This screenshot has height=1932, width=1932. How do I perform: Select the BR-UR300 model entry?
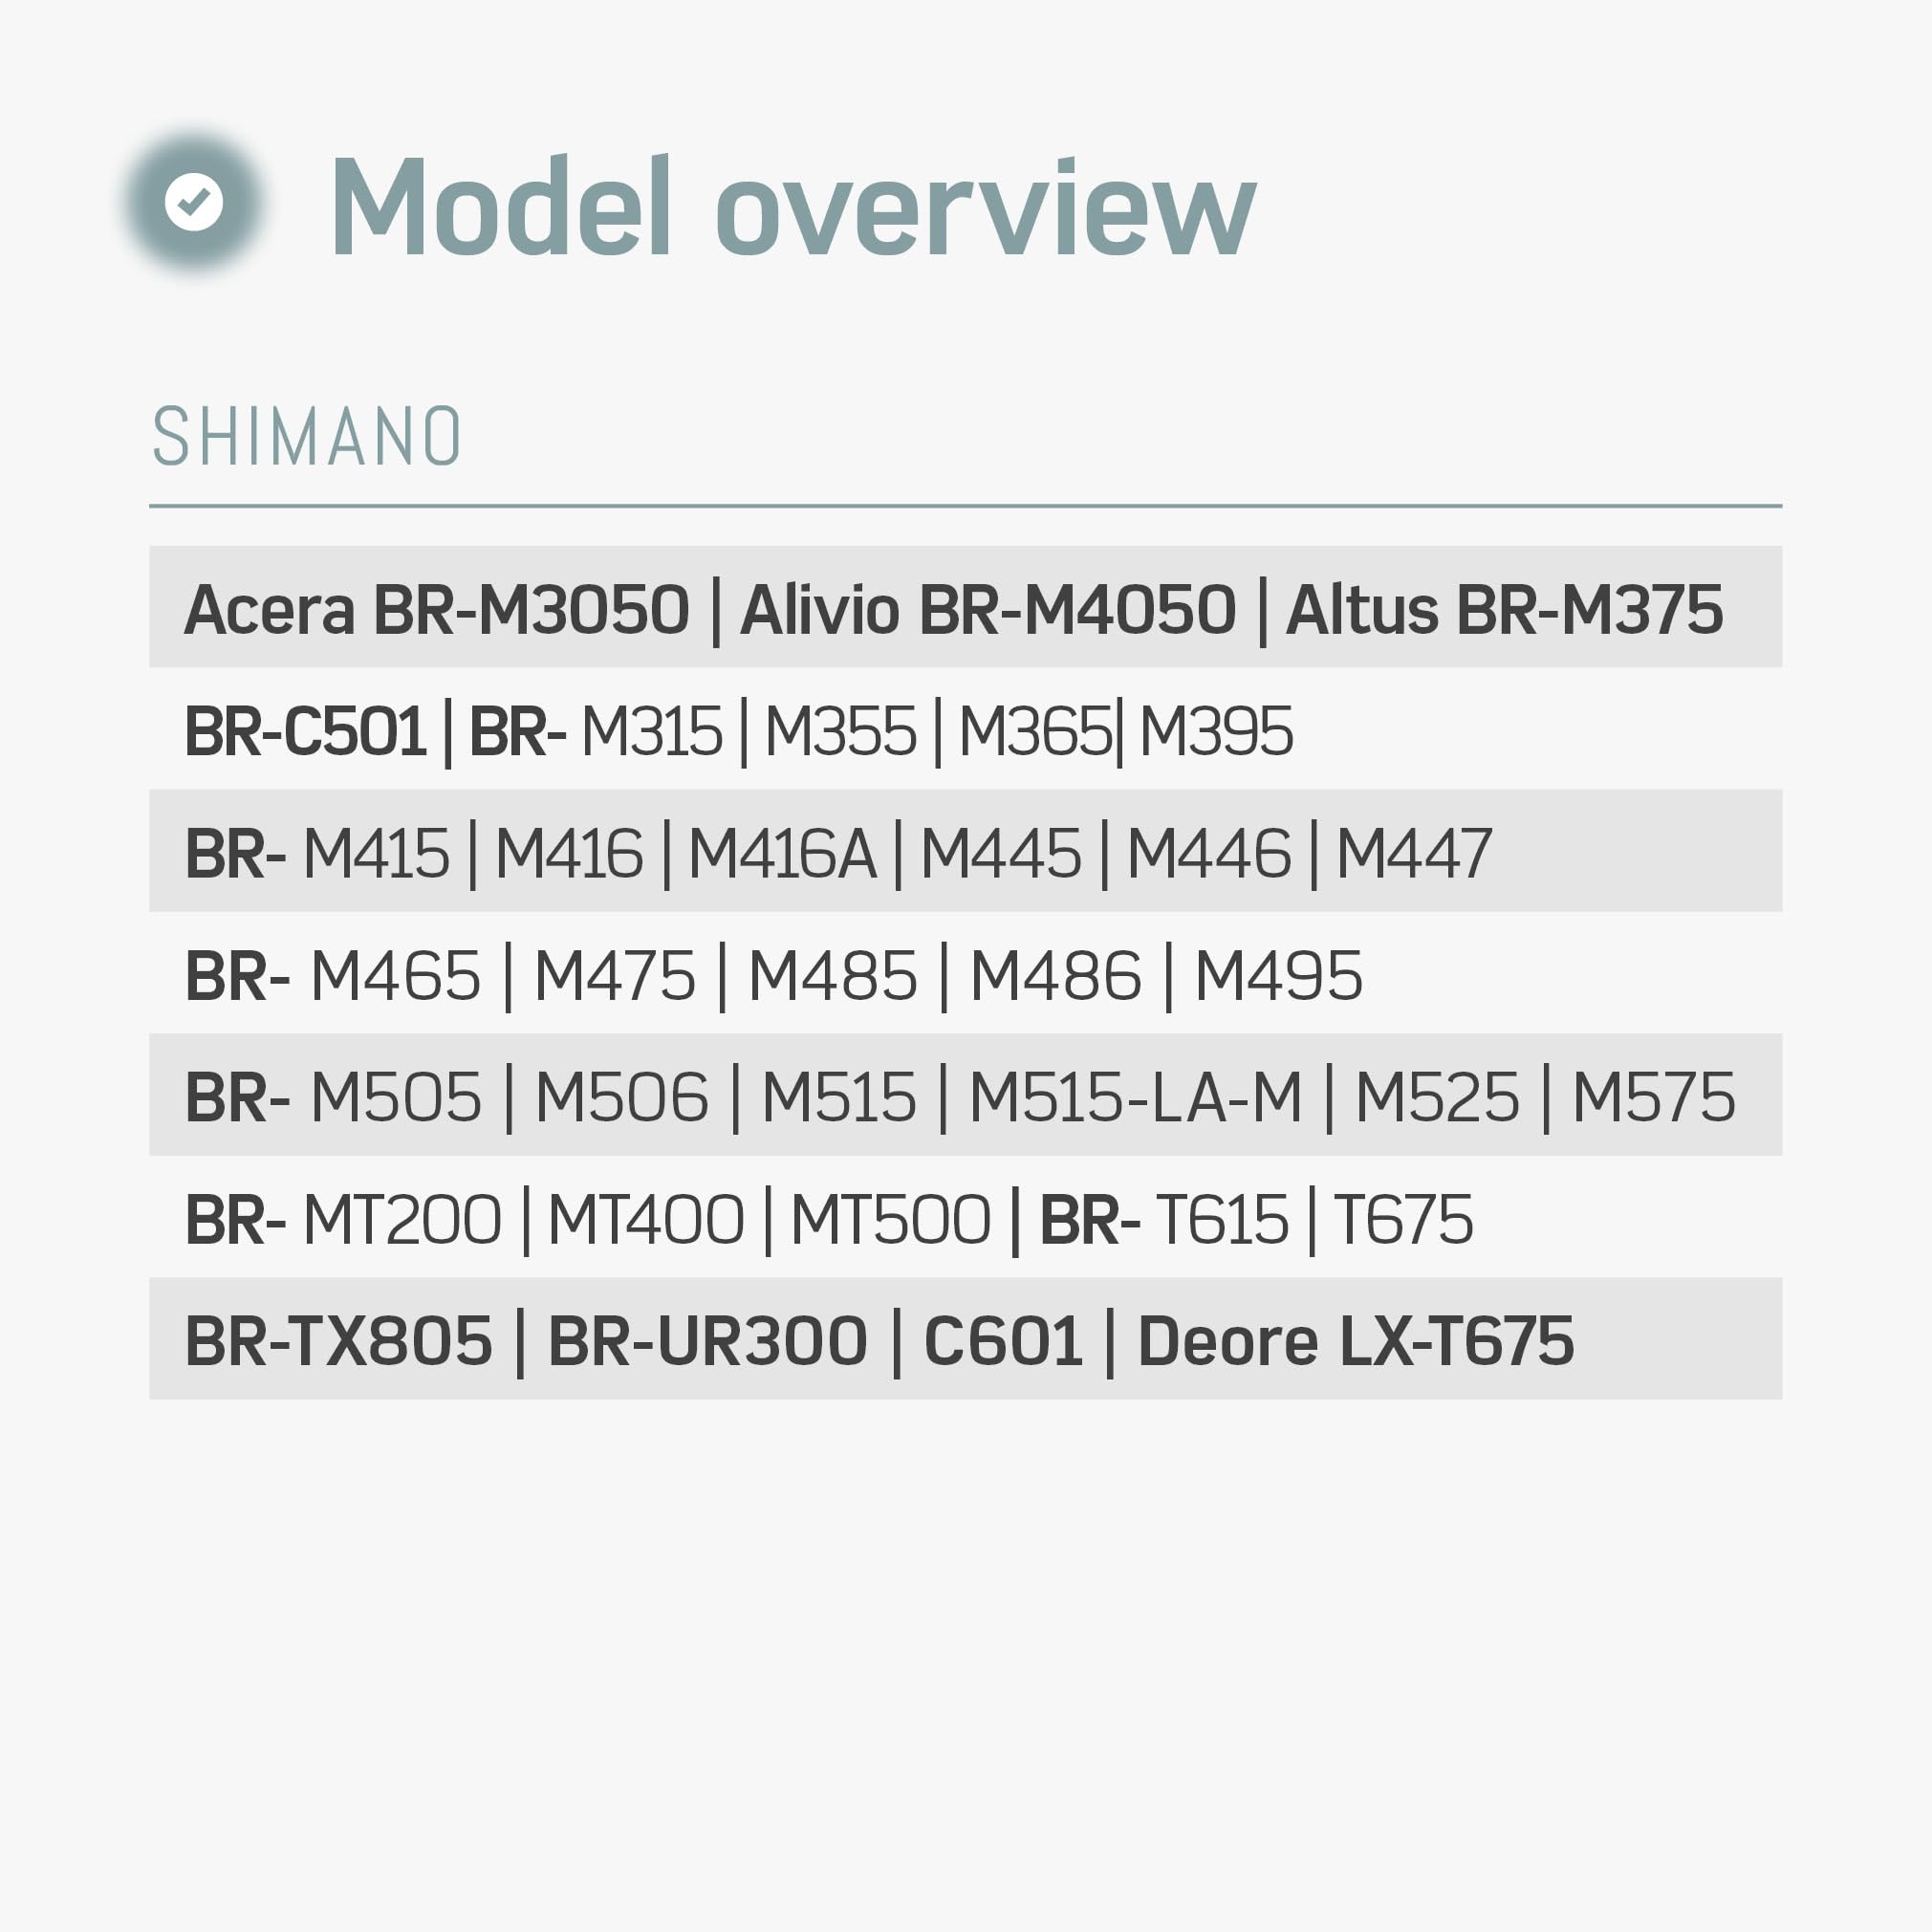pyautogui.click(x=707, y=1342)
